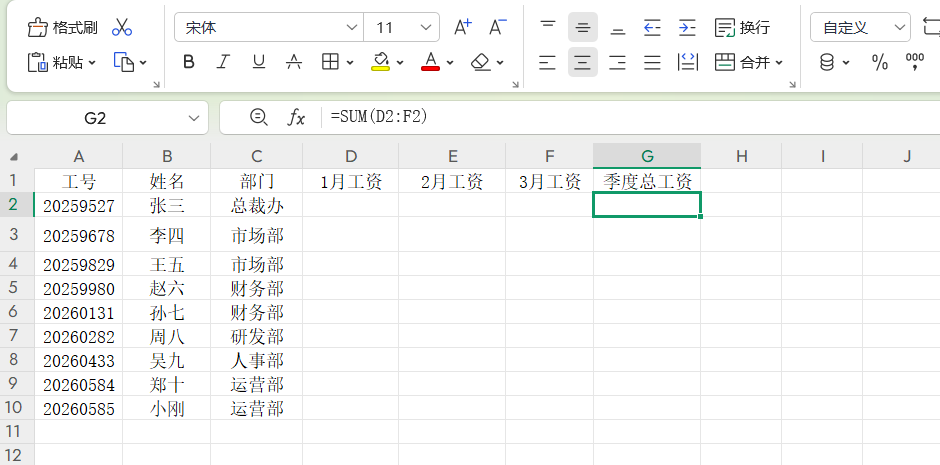The image size is (940, 465).
Task: Apply red font color
Action: coord(430,62)
